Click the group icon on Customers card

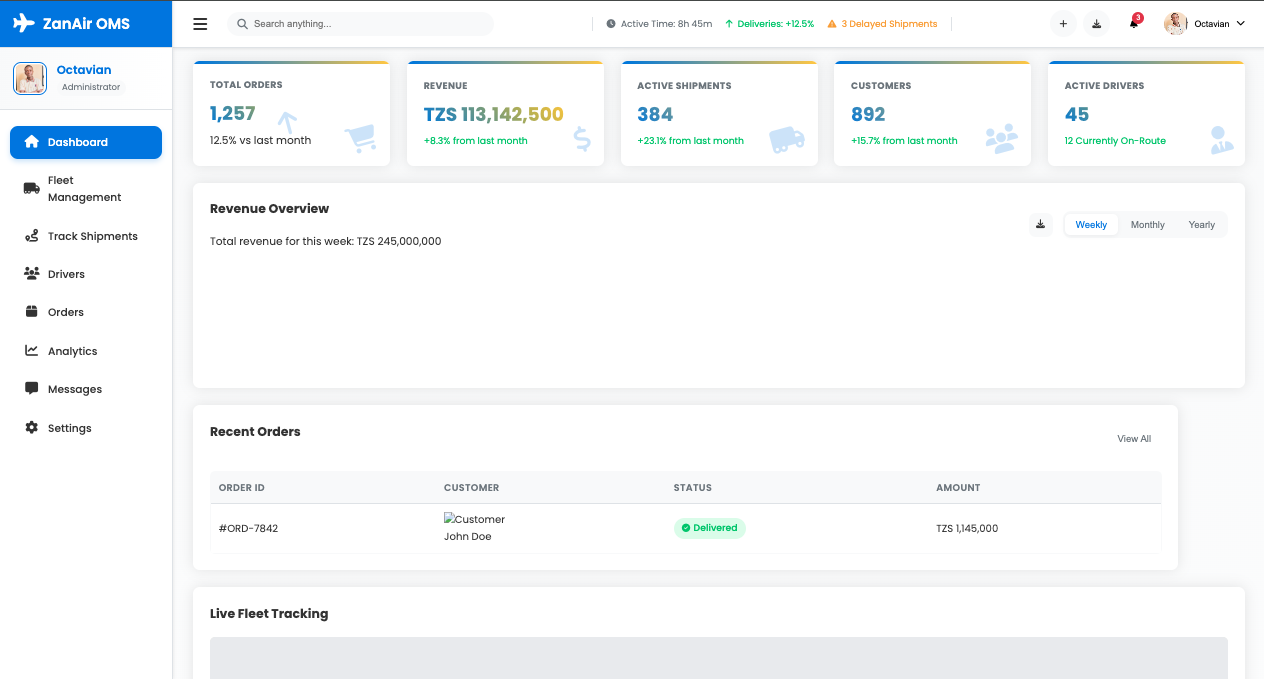pyautogui.click(x=1001, y=139)
